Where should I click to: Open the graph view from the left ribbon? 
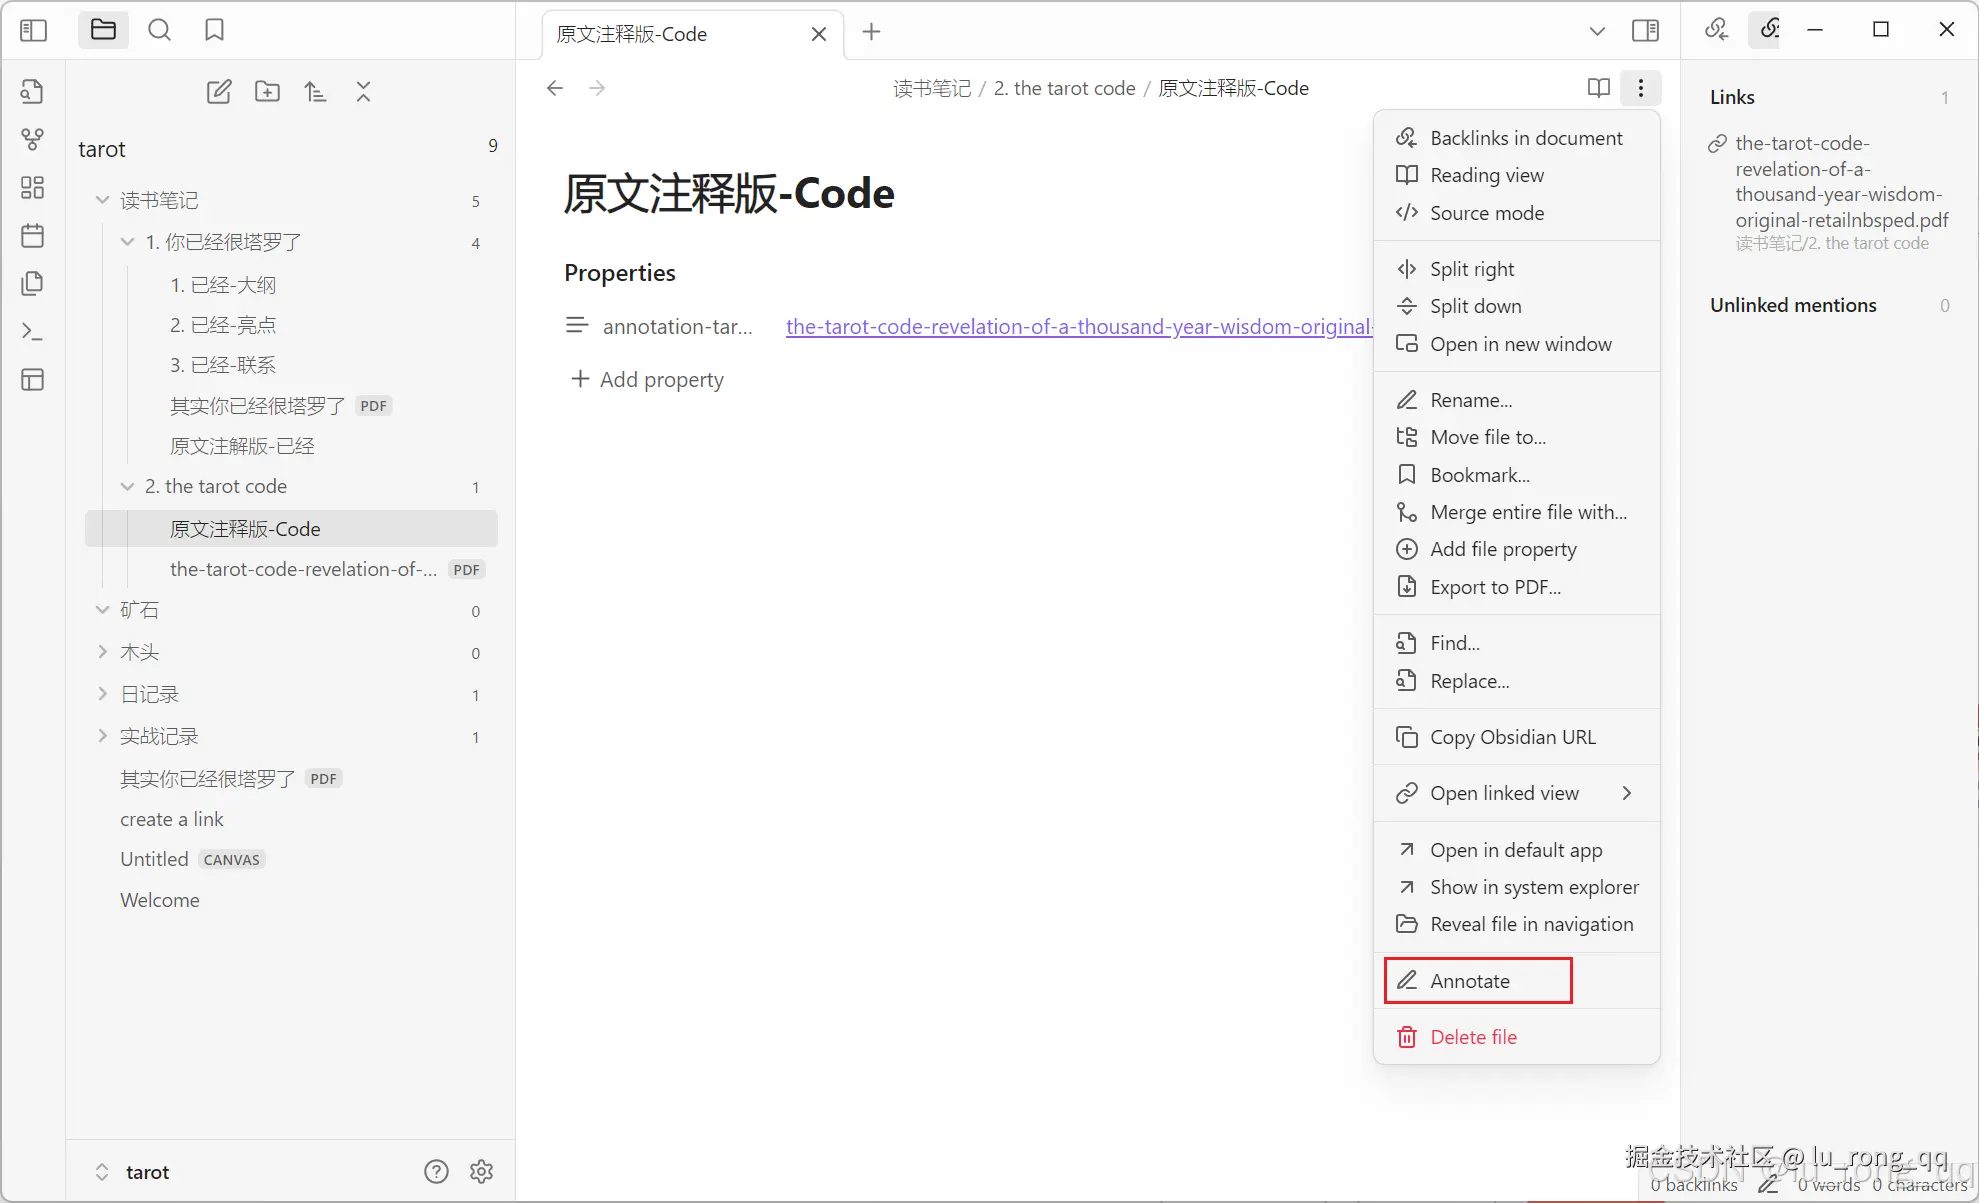coord(33,140)
